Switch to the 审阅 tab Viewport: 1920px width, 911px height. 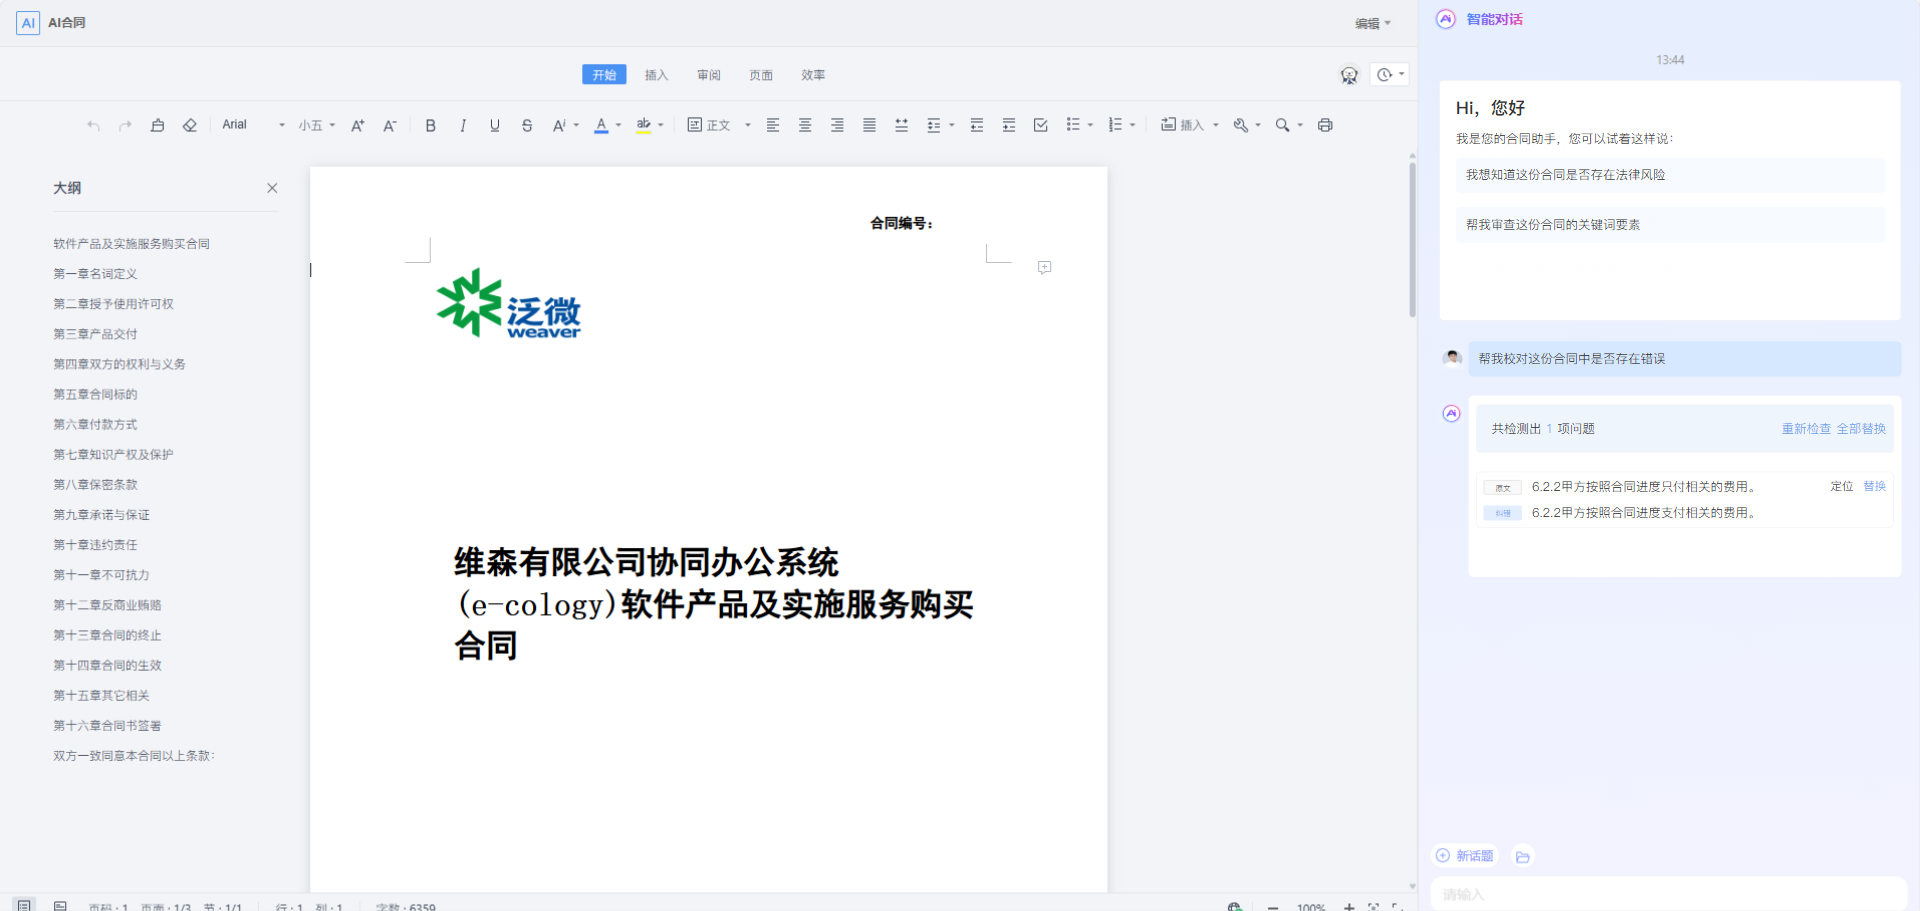click(x=709, y=75)
